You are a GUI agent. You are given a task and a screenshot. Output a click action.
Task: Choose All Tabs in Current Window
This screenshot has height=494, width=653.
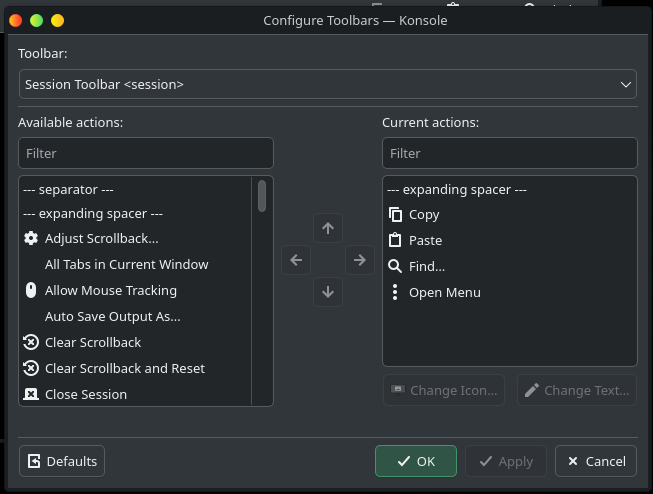pyautogui.click(x=126, y=264)
